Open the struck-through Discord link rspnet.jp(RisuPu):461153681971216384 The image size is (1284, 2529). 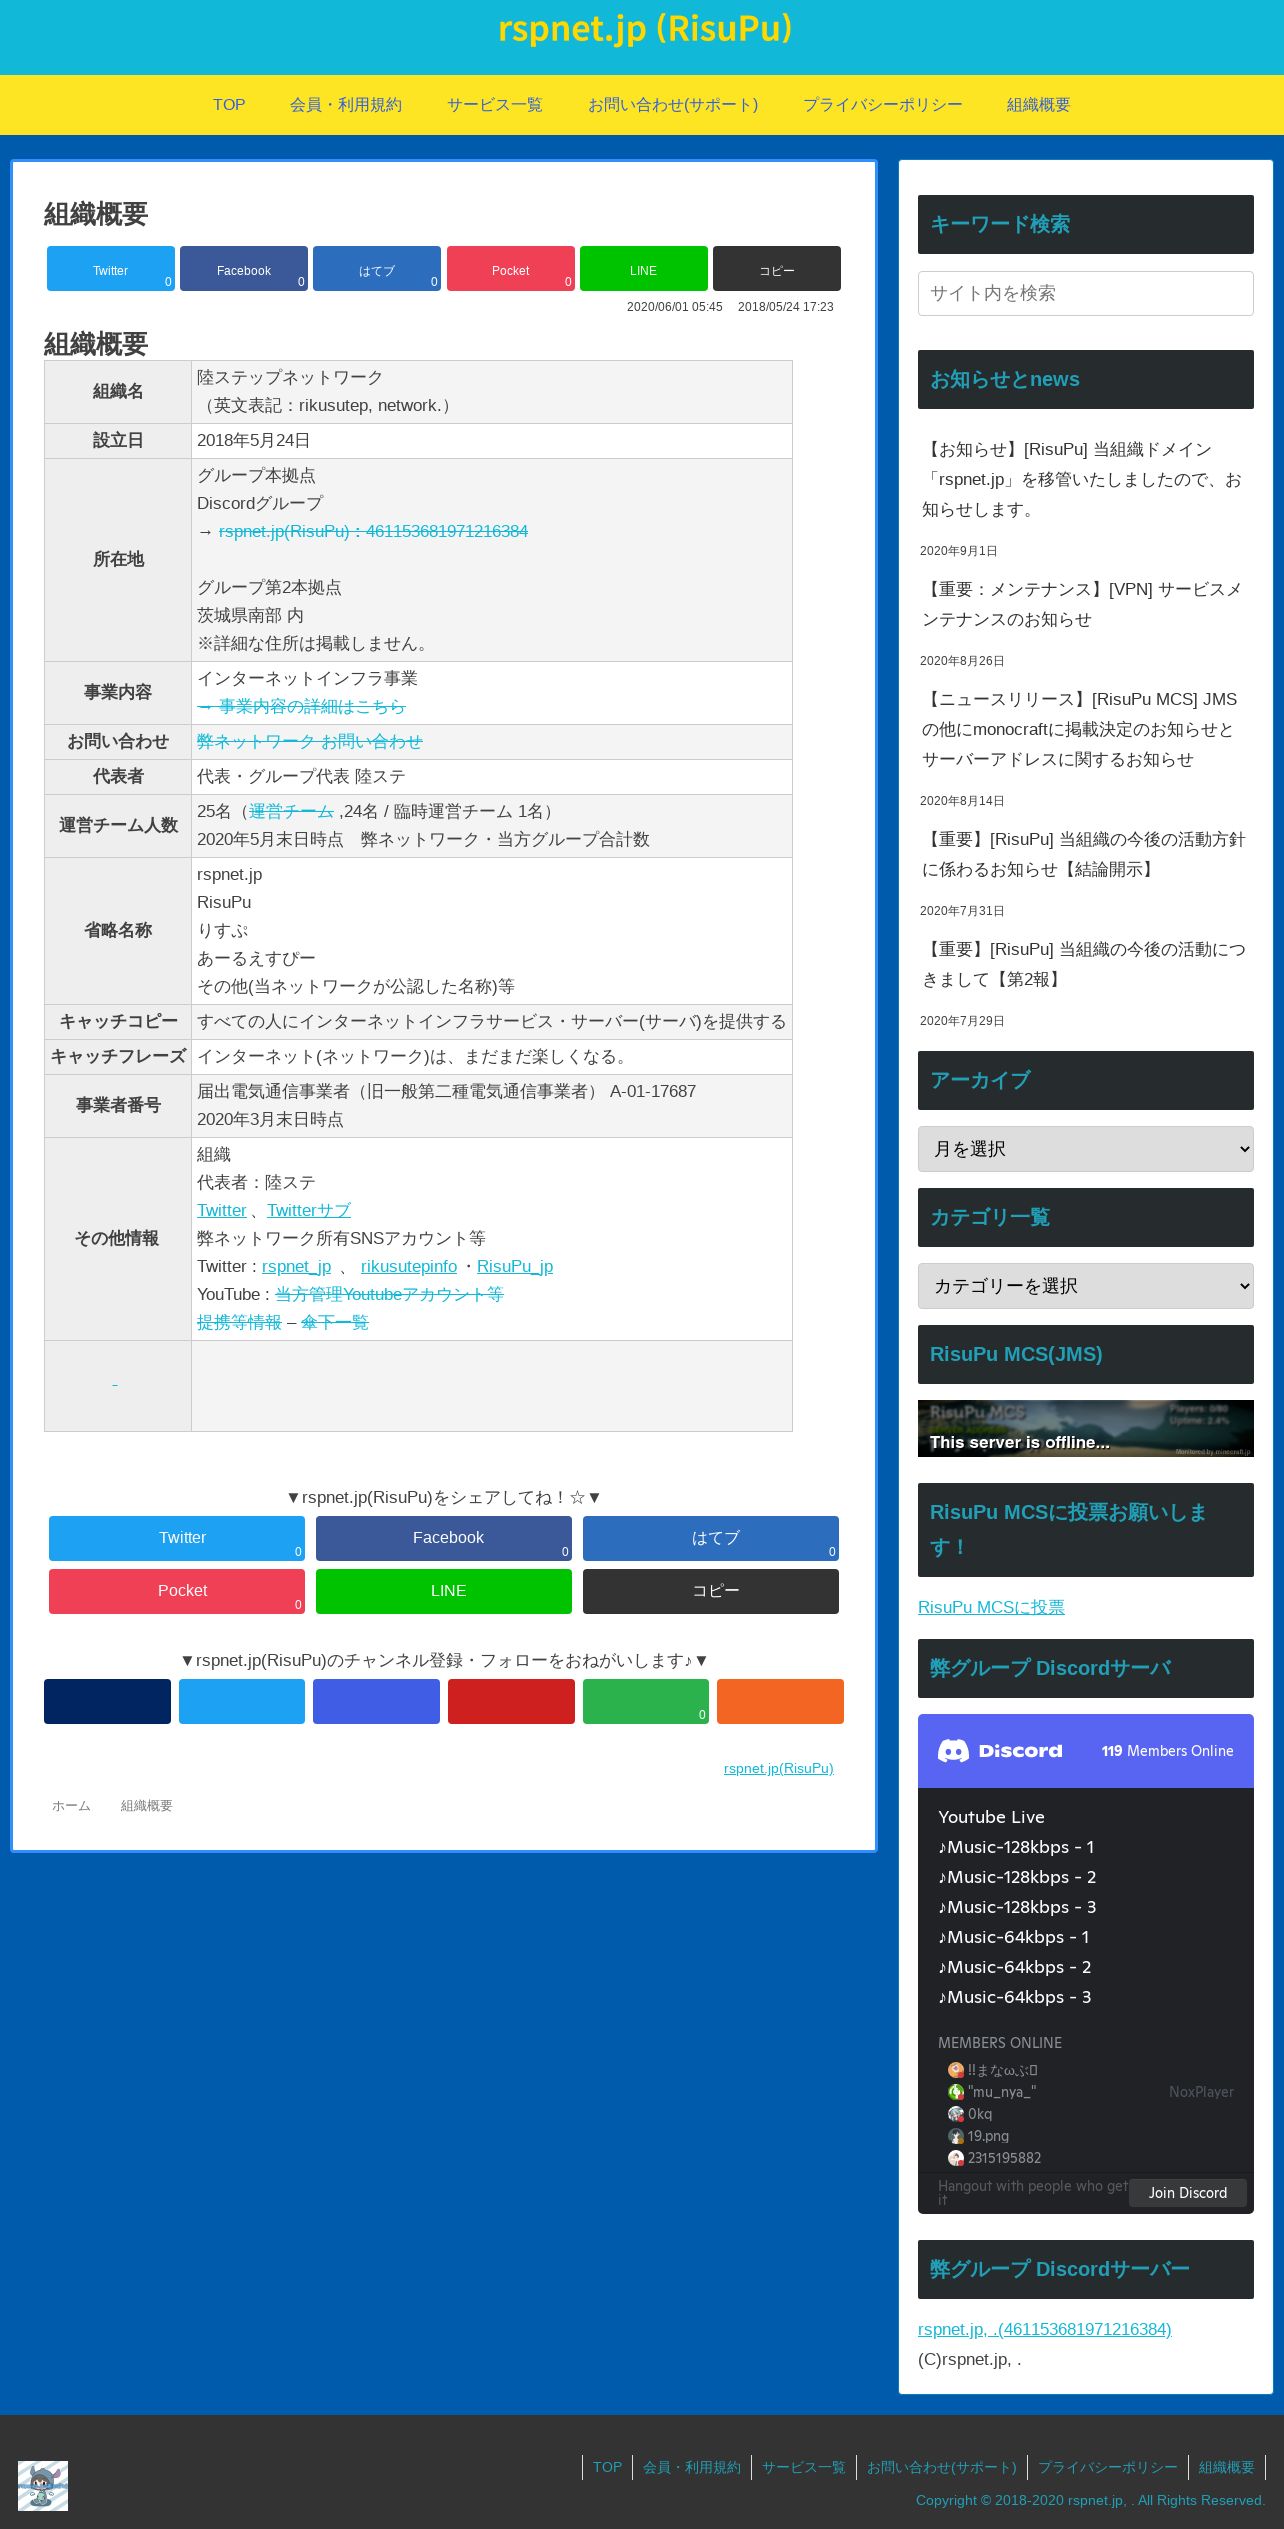point(373,531)
